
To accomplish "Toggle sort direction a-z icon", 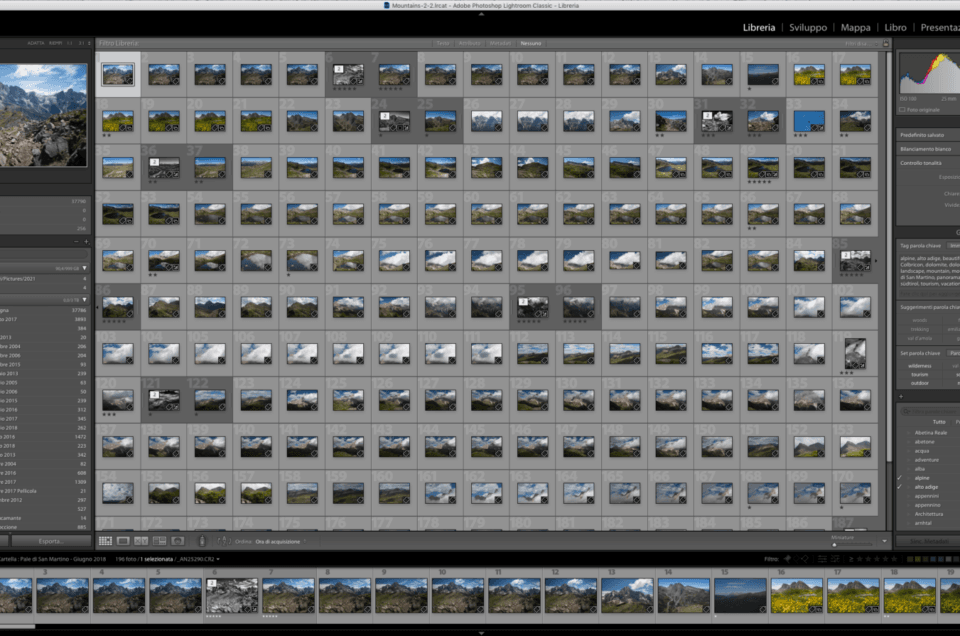I will coord(224,541).
